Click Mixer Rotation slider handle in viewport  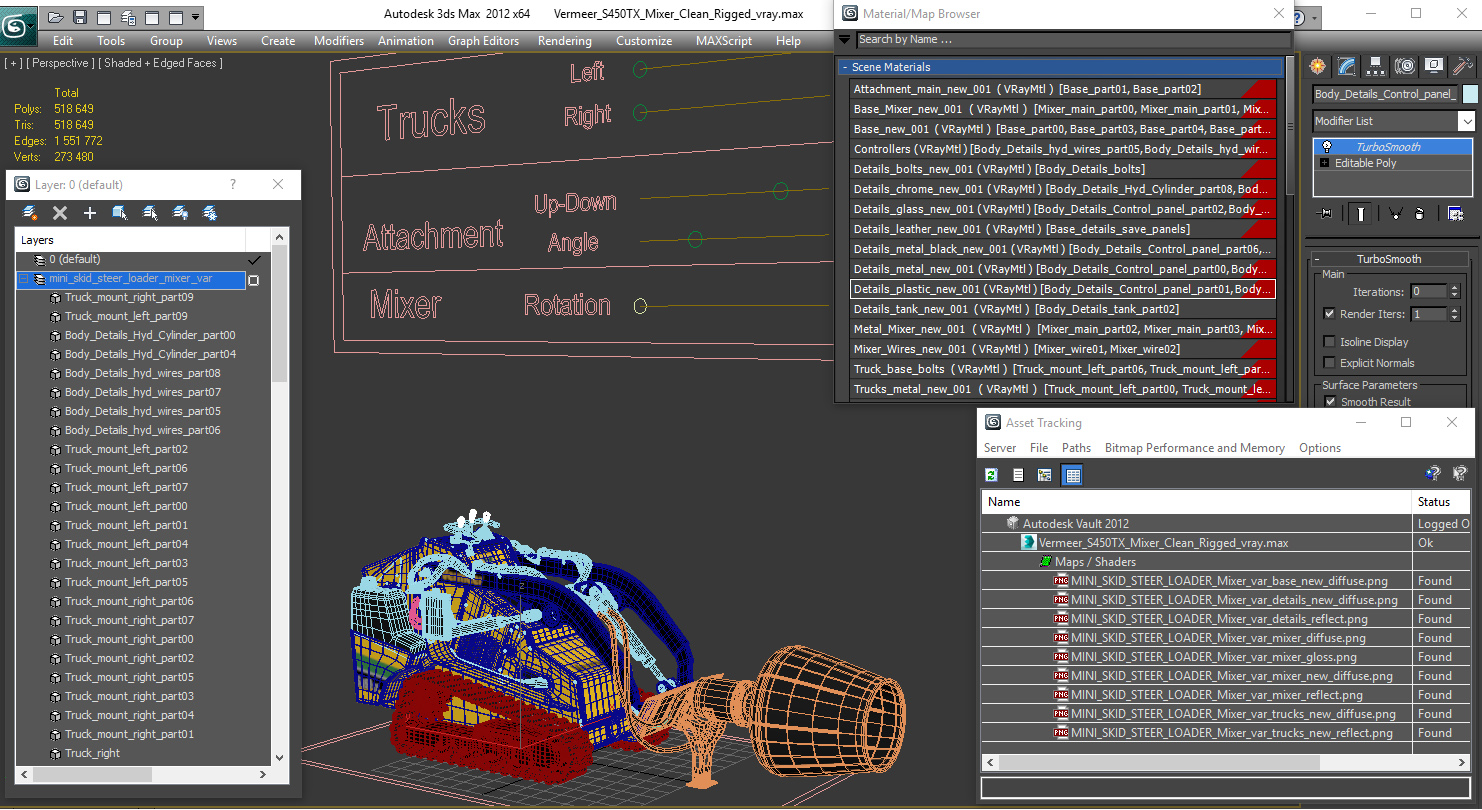[x=640, y=306]
